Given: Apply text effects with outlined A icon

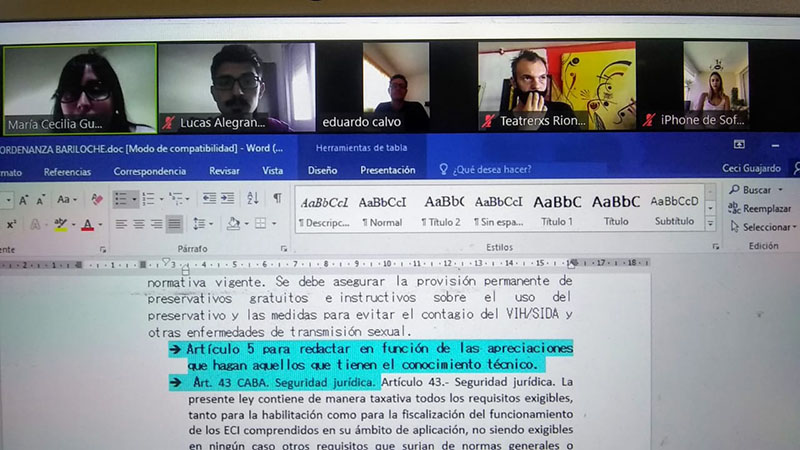Looking at the screenshot, I should click(x=35, y=224).
